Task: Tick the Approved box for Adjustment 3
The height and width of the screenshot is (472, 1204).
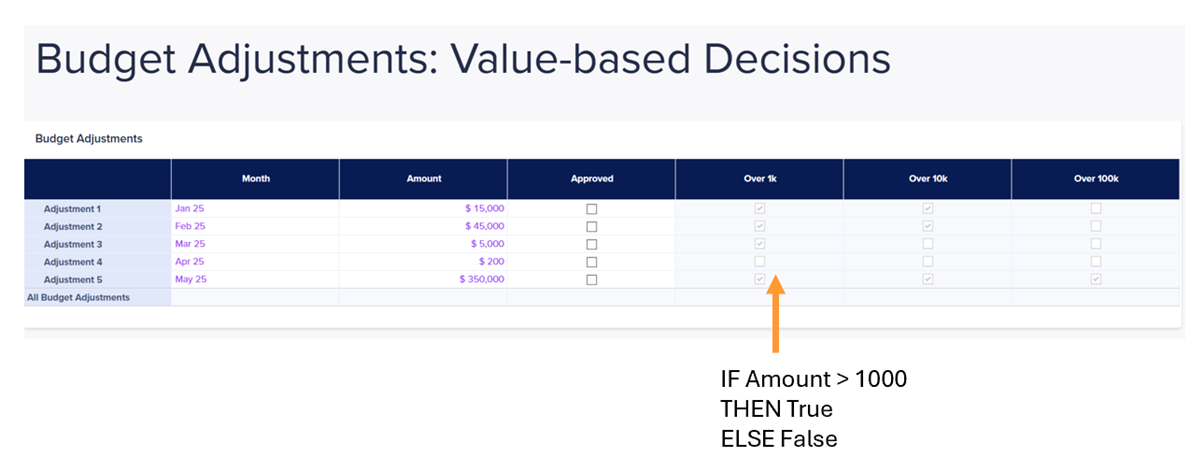Action: [591, 244]
